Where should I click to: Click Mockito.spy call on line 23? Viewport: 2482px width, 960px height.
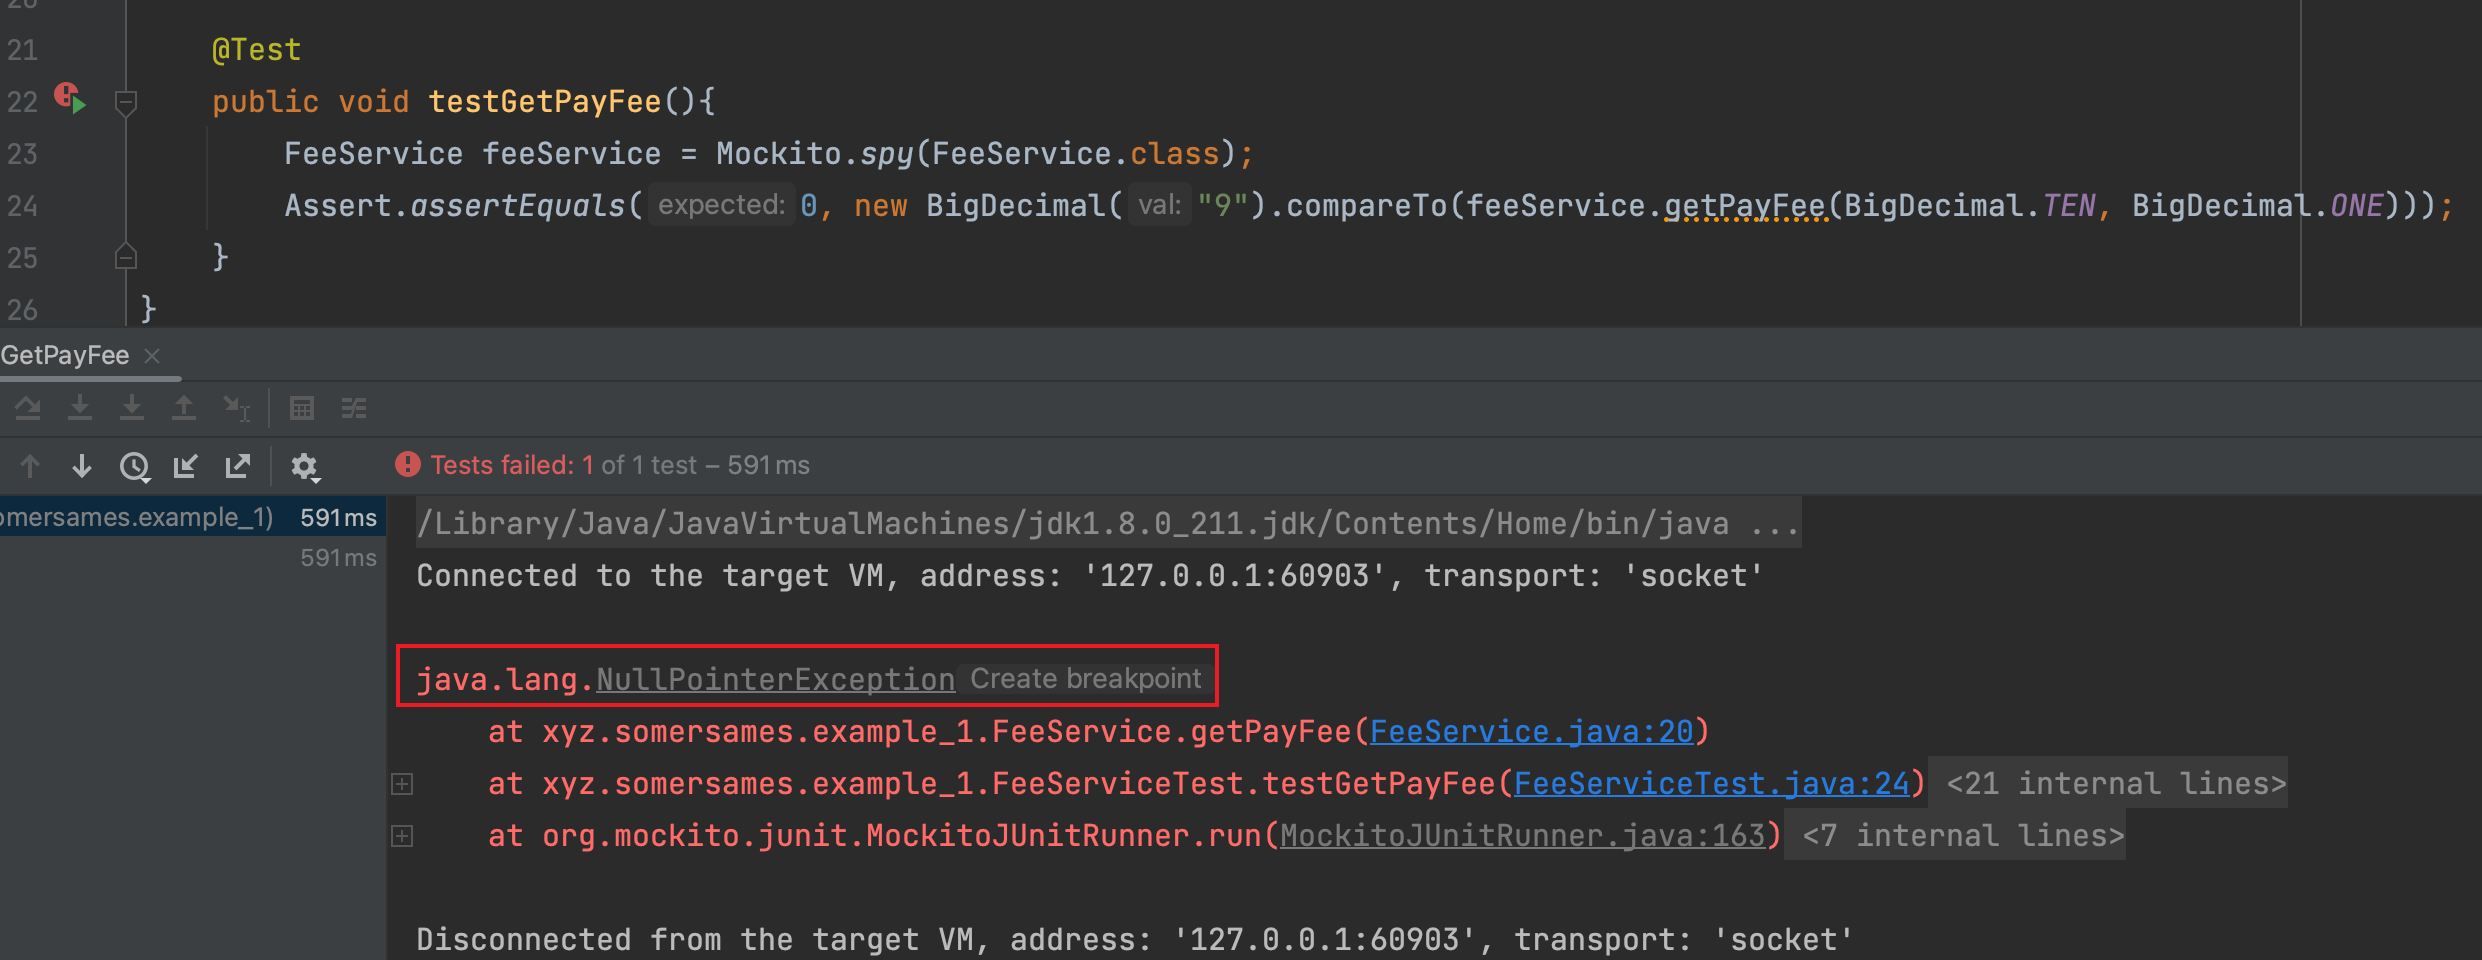pyautogui.click(x=815, y=154)
